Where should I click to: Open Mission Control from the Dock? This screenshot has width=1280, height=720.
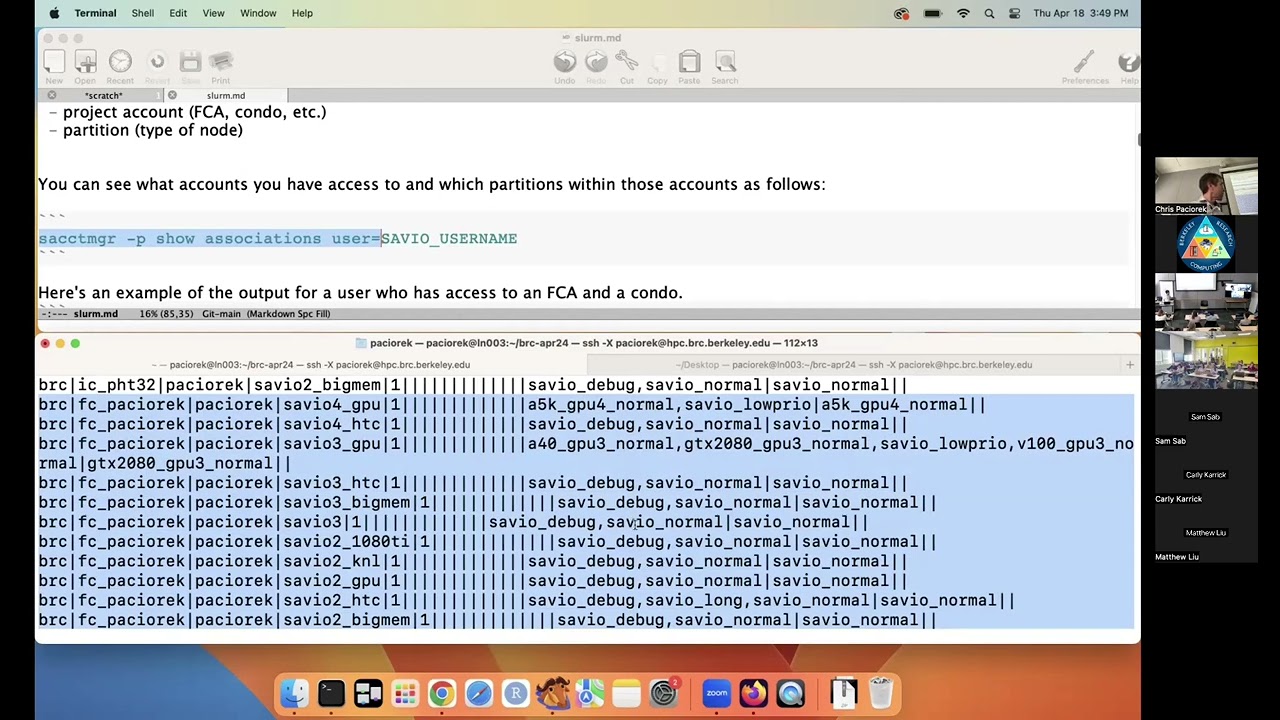point(368,693)
